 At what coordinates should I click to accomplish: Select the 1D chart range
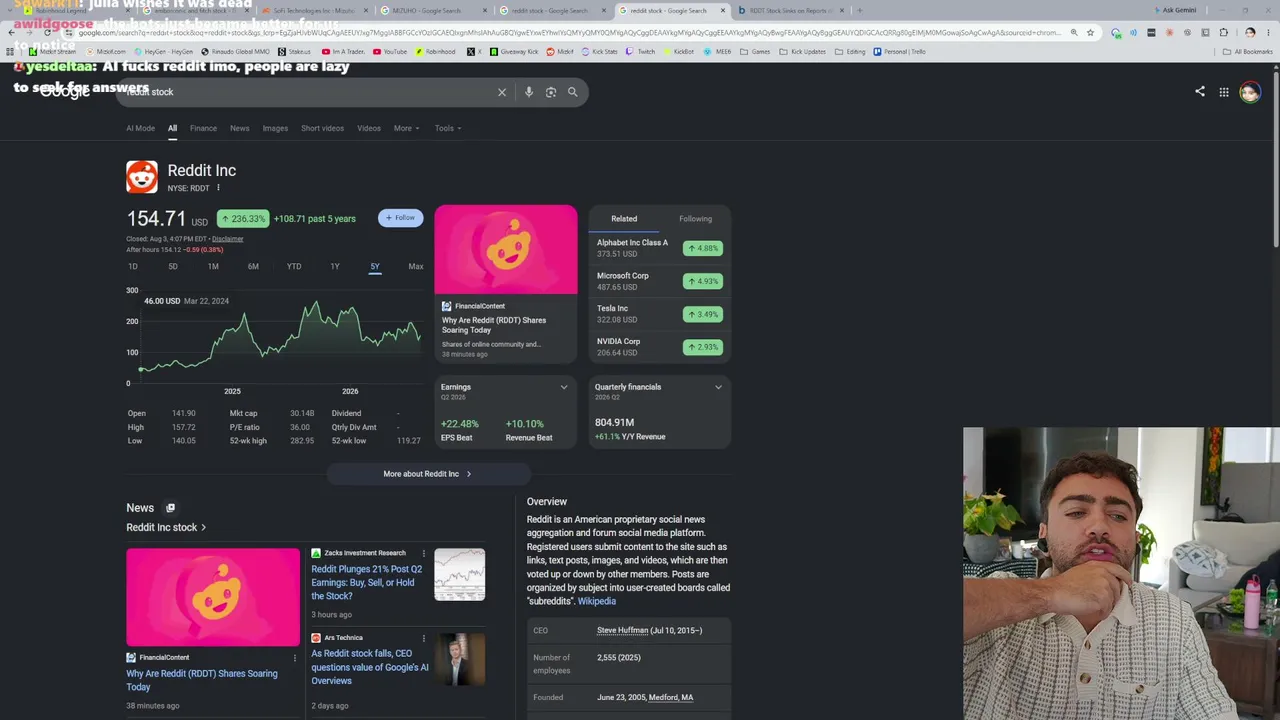pos(133,266)
